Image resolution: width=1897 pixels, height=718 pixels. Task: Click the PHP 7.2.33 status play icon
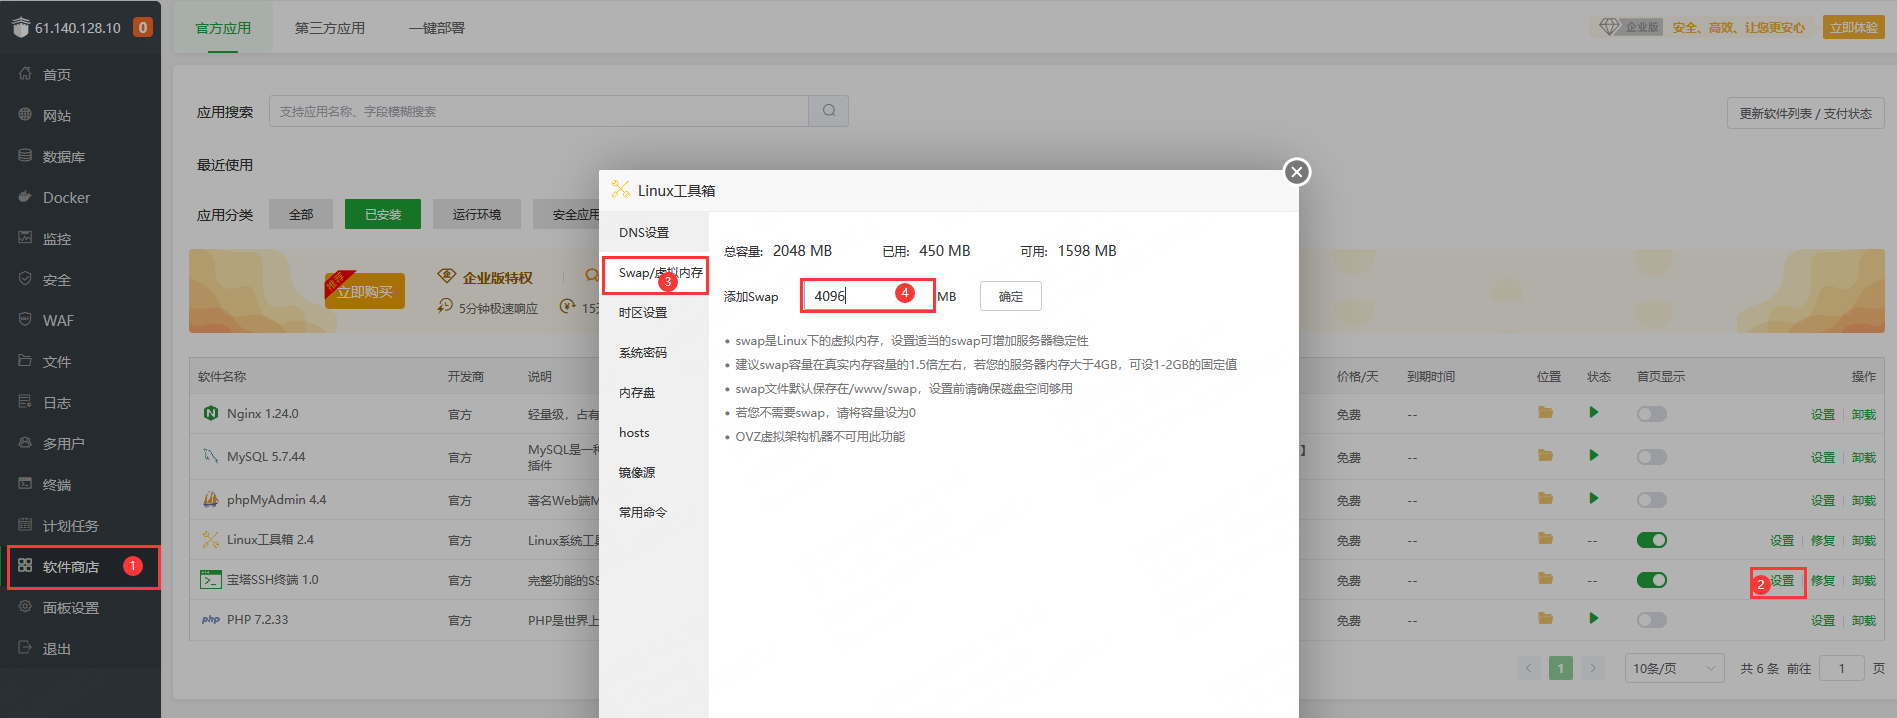[x=1593, y=619]
